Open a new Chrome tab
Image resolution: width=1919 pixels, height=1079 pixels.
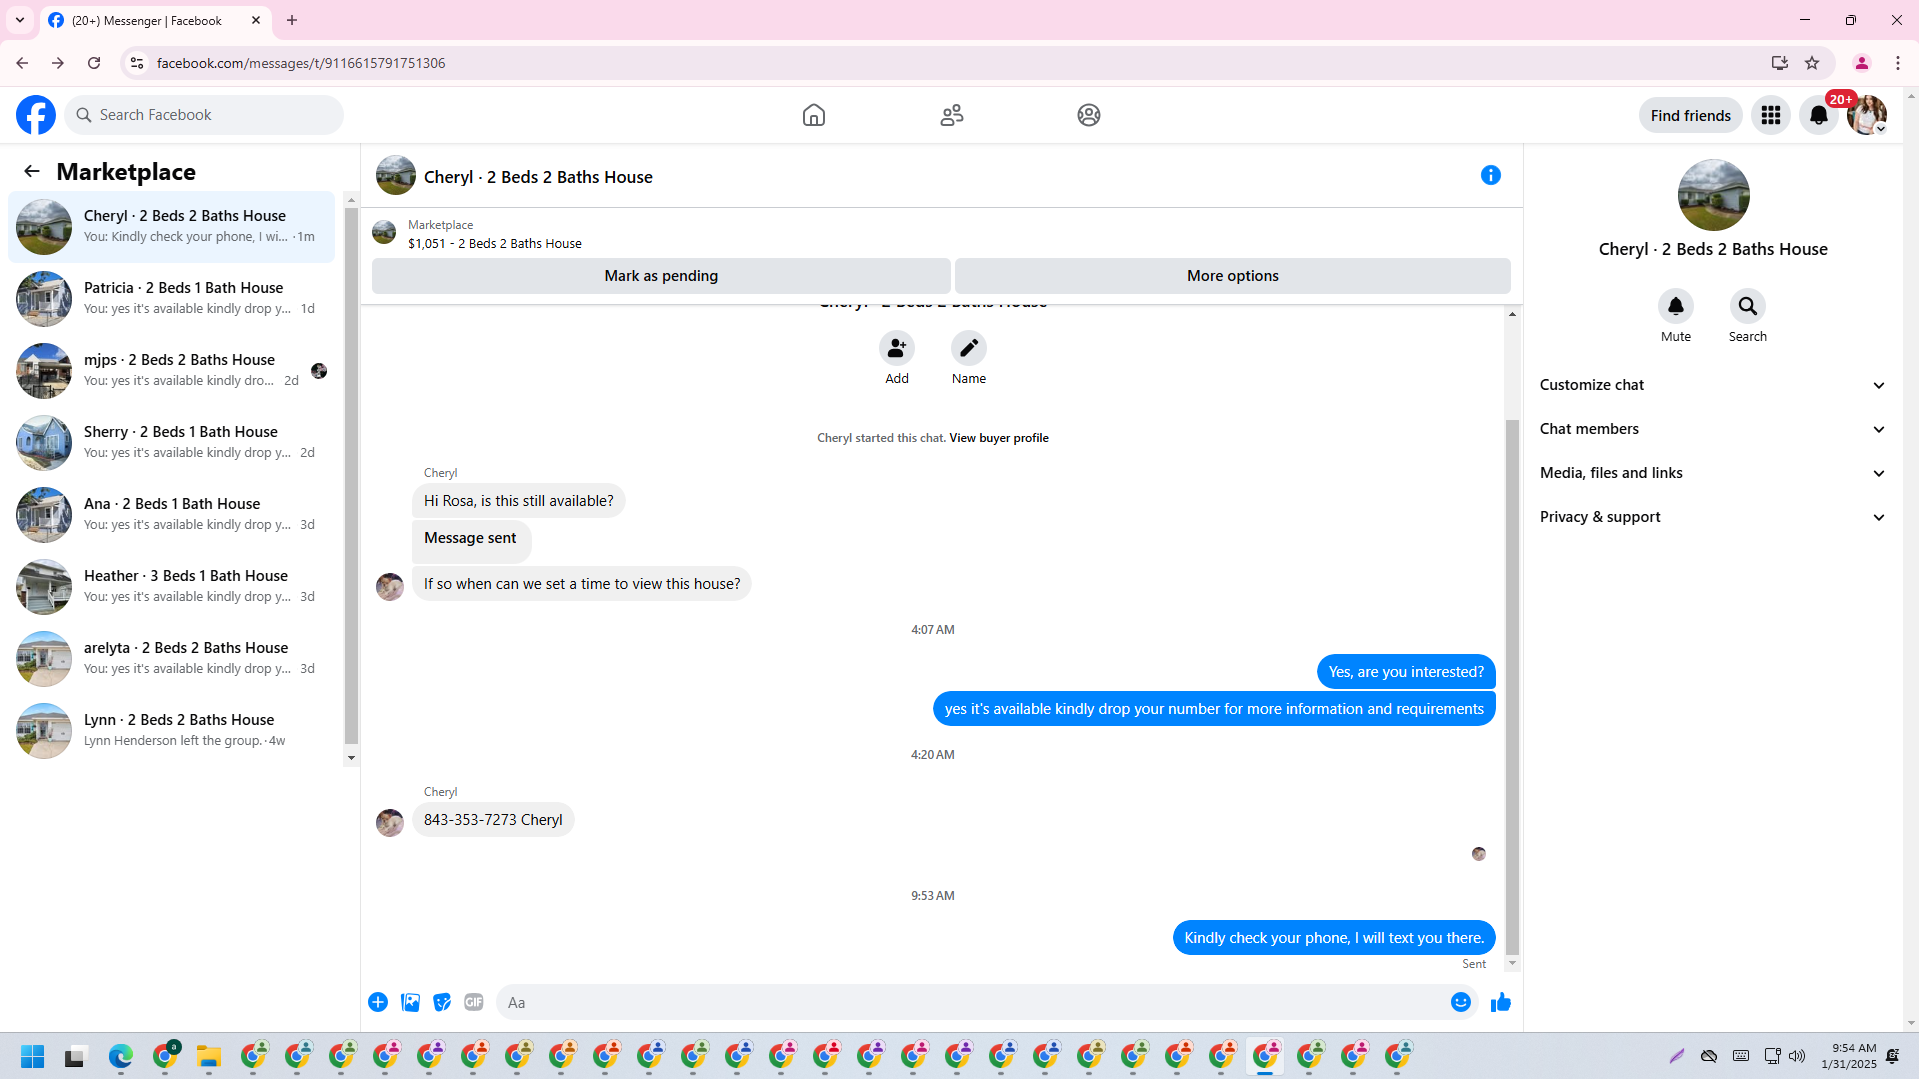(x=292, y=20)
